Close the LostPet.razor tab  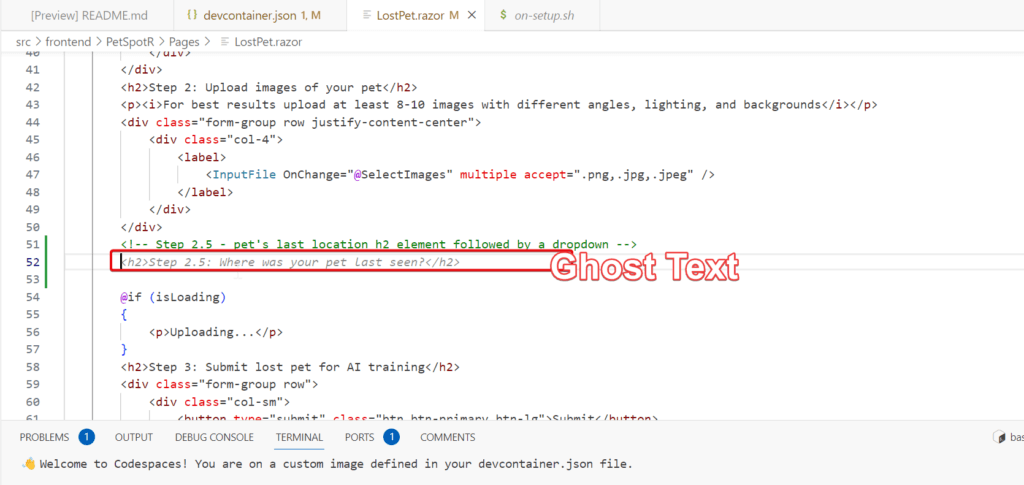tap(473, 15)
